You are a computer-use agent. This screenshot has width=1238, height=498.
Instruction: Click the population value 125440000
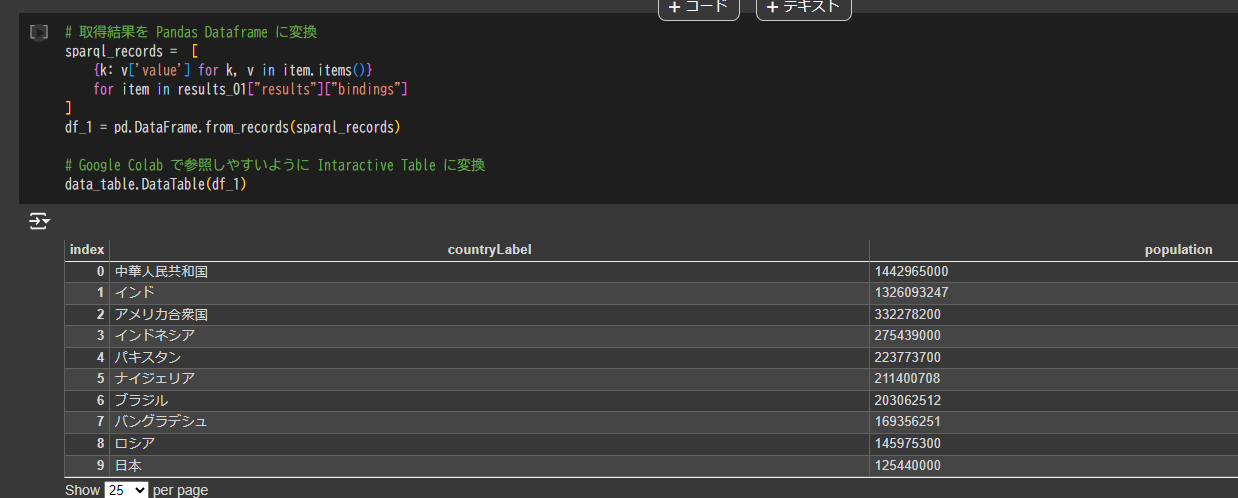pos(907,465)
